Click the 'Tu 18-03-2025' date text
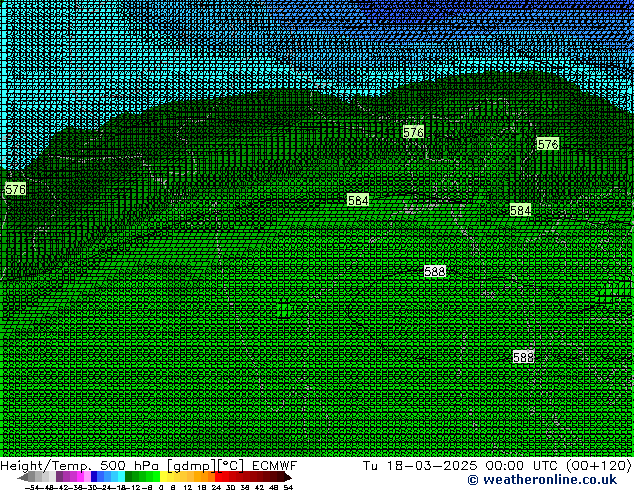 pos(419,465)
